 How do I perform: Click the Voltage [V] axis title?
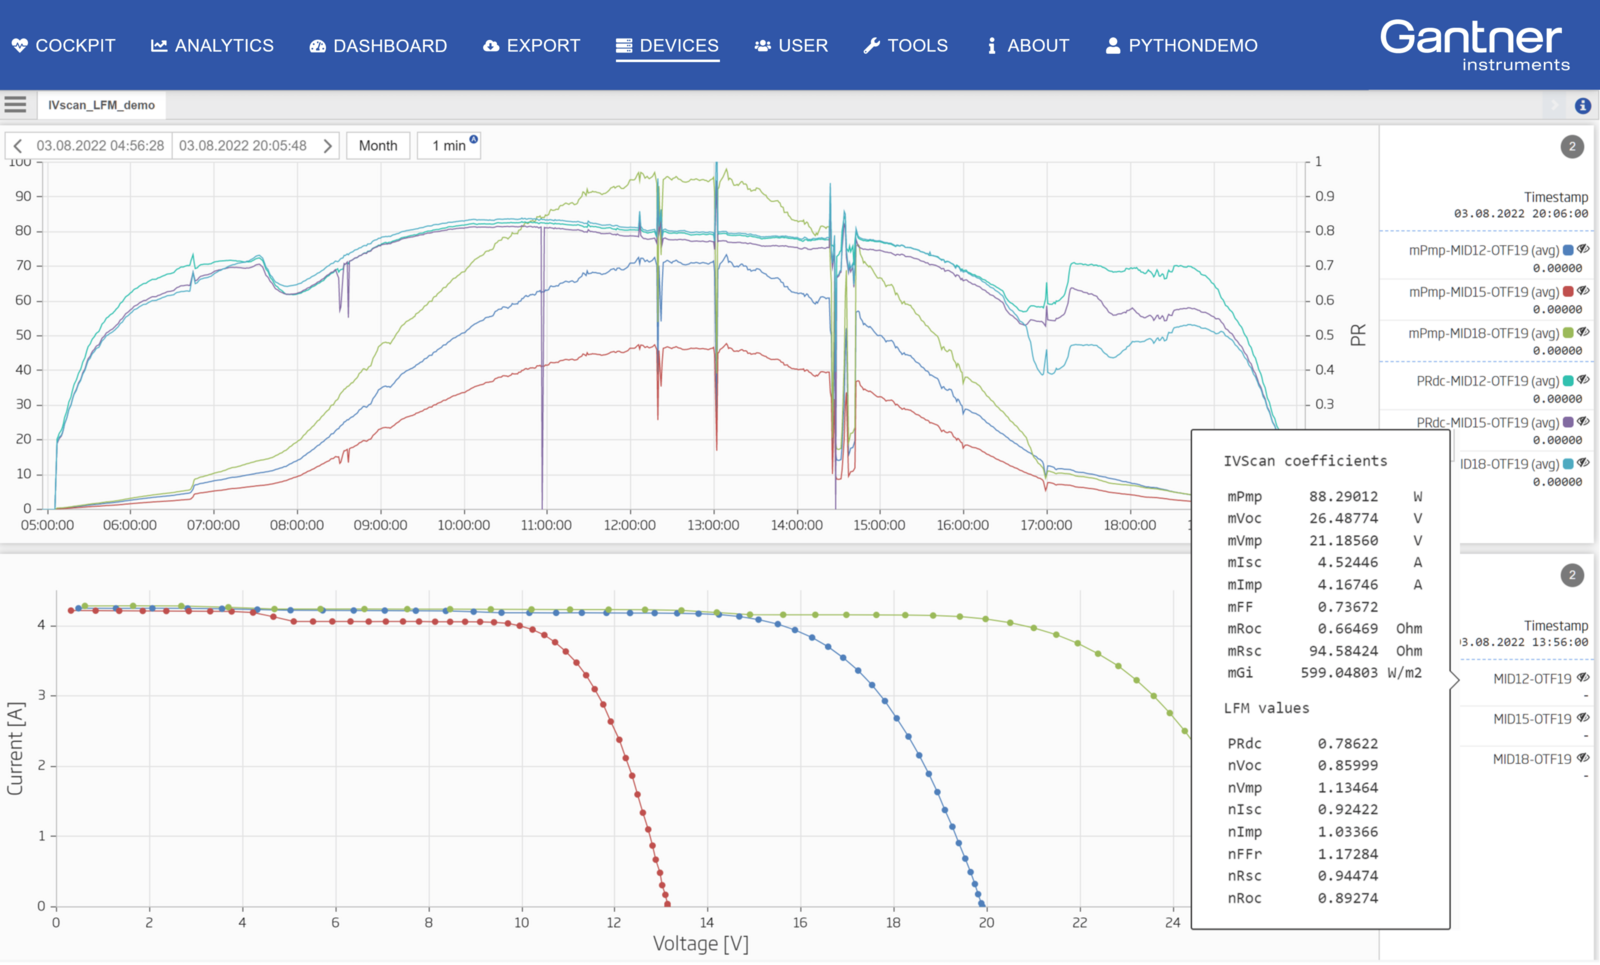point(700,943)
